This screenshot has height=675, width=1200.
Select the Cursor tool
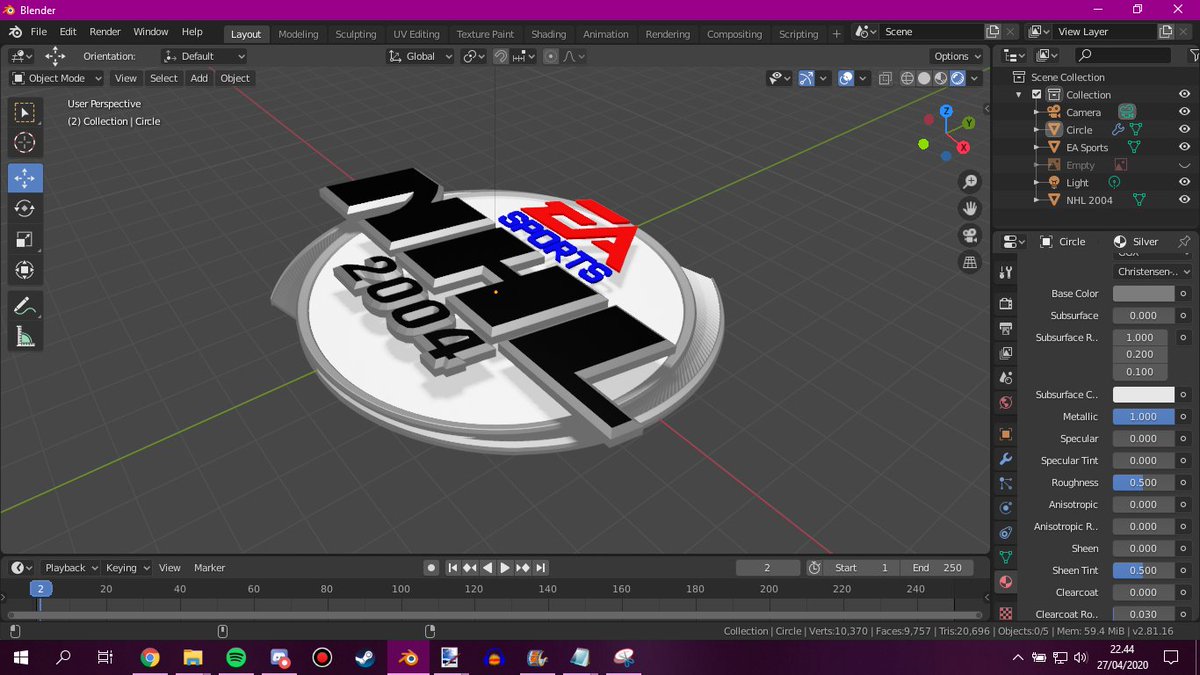click(x=25, y=144)
